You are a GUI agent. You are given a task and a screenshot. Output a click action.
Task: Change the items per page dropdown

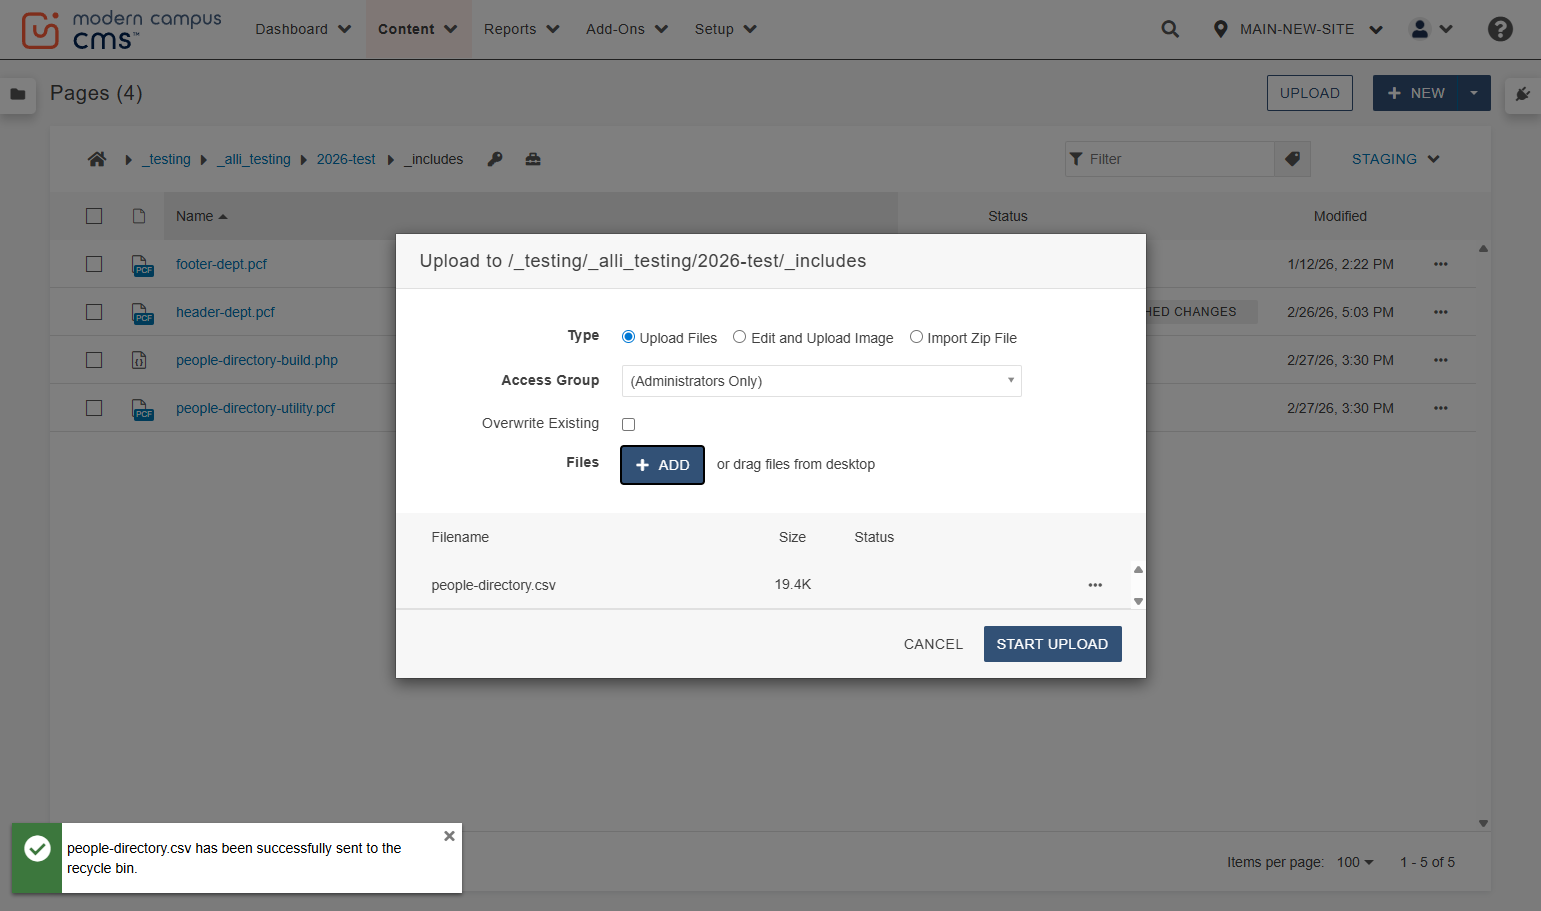pyautogui.click(x=1355, y=862)
